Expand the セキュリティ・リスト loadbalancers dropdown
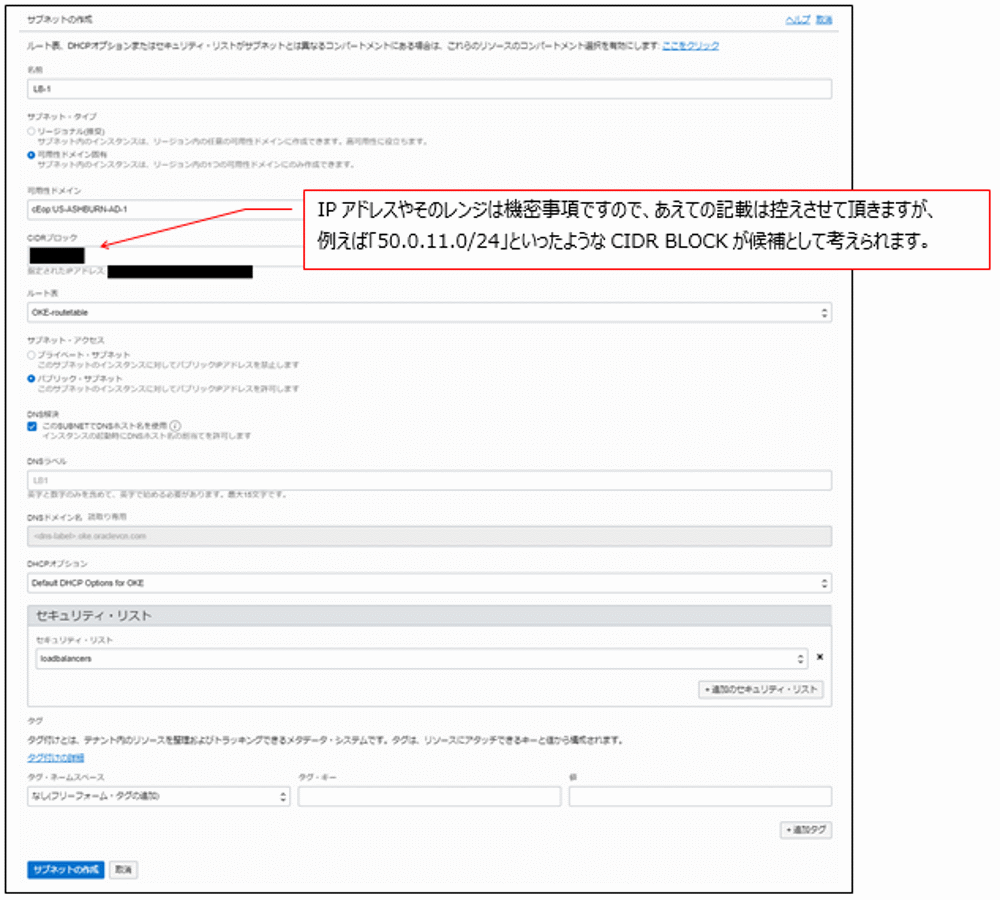The image size is (1000, 900). click(x=800, y=657)
